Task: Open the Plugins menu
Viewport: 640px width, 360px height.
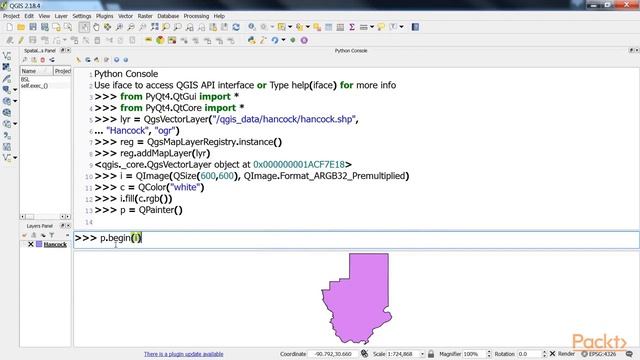Action: click(x=104, y=16)
